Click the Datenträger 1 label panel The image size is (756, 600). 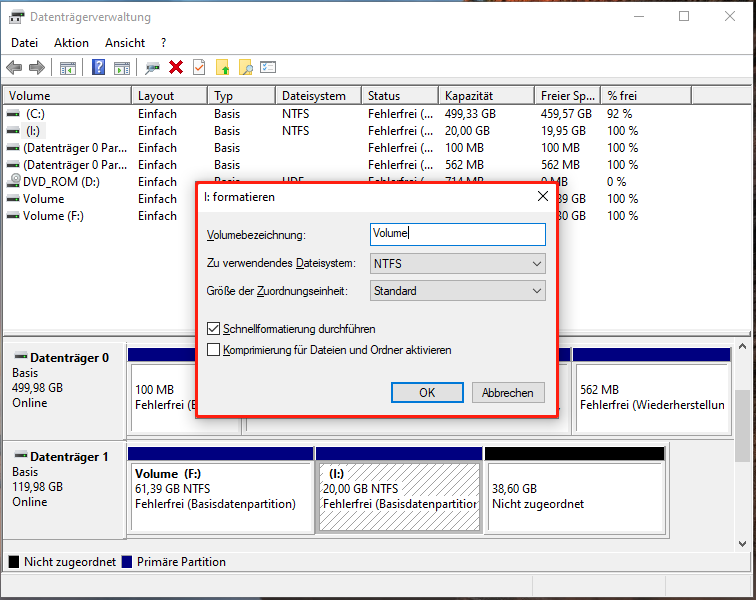pyautogui.click(x=64, y=490)
